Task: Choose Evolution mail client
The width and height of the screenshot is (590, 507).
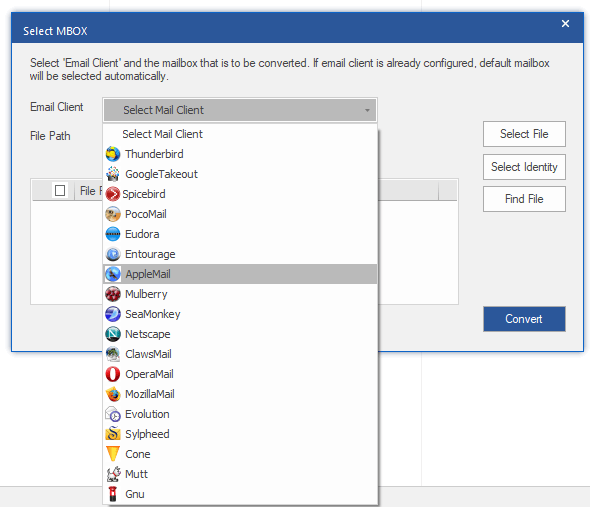Action: point(240,414)
